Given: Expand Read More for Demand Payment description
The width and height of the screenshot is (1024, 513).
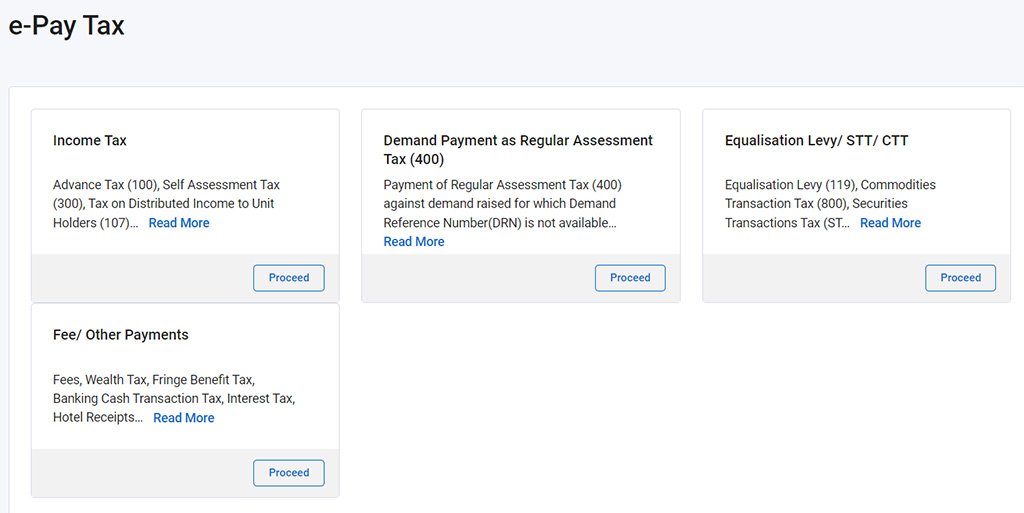Looking at the screenshot, I should tap(414, 242).
